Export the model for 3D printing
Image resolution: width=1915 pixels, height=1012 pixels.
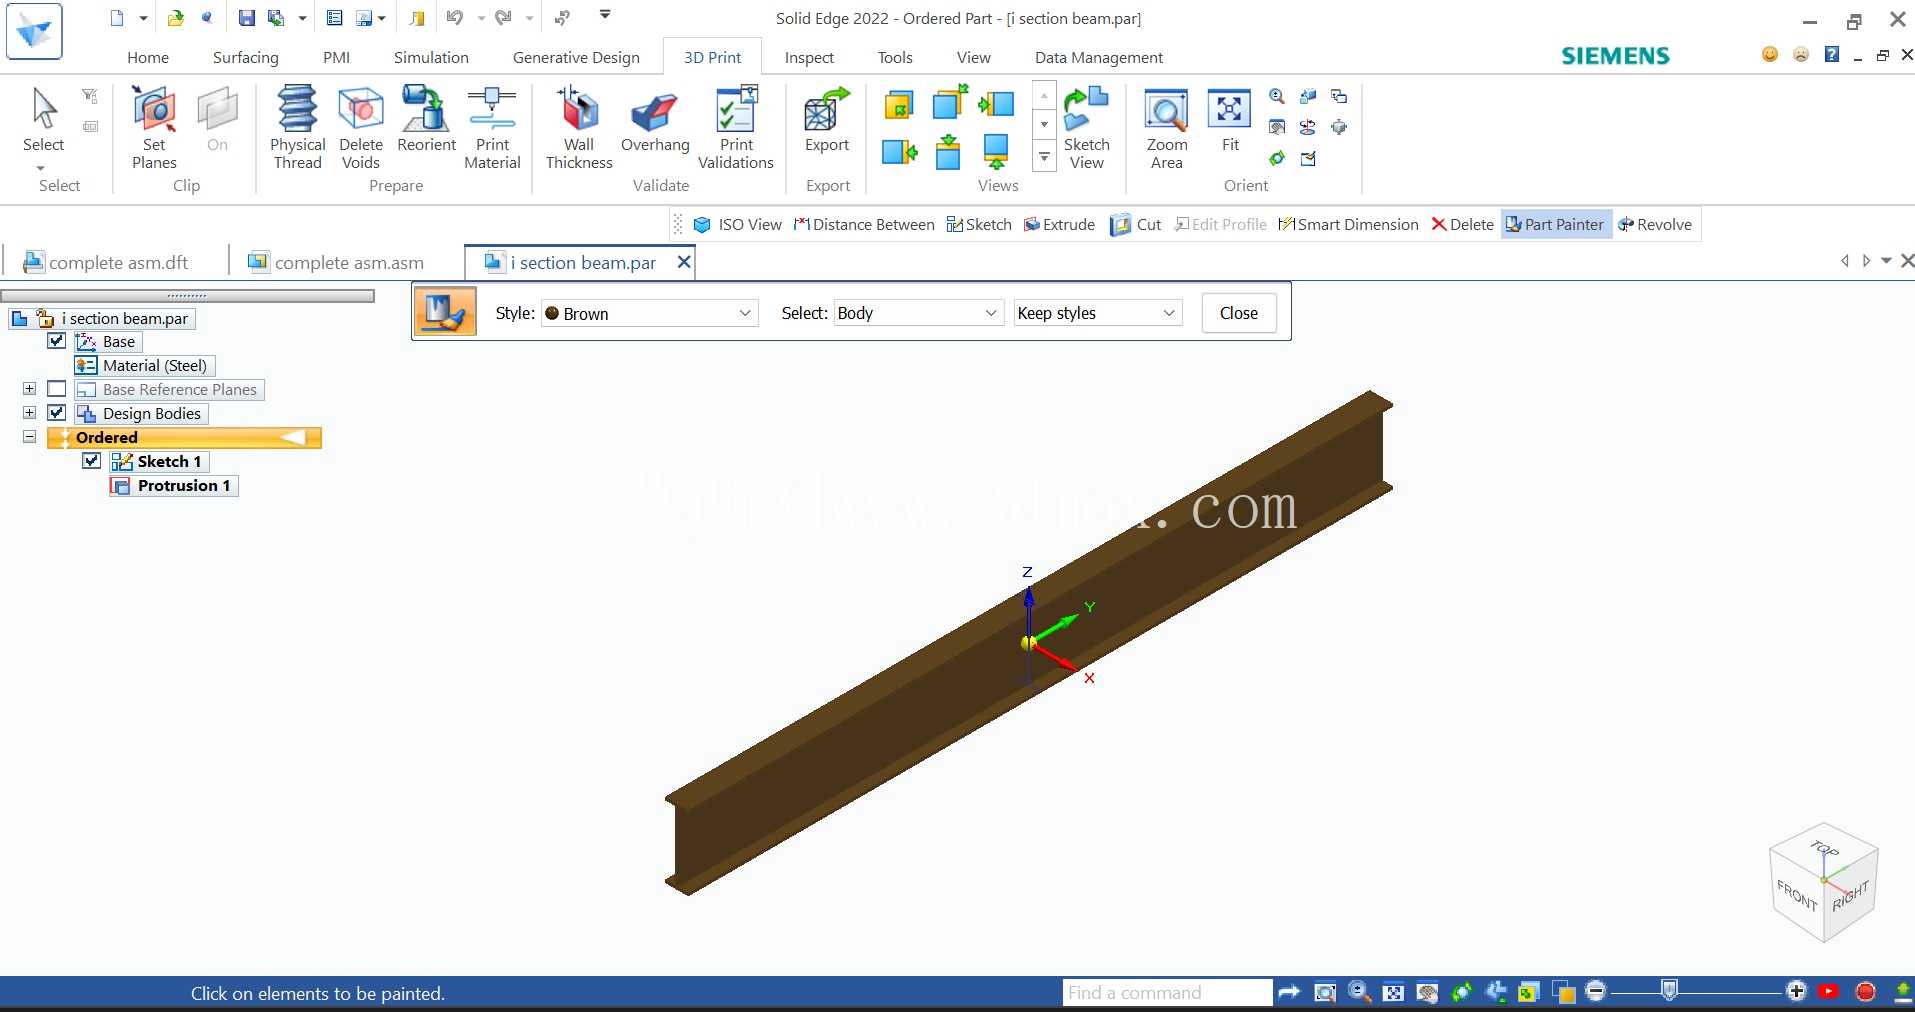coord(827,119)
